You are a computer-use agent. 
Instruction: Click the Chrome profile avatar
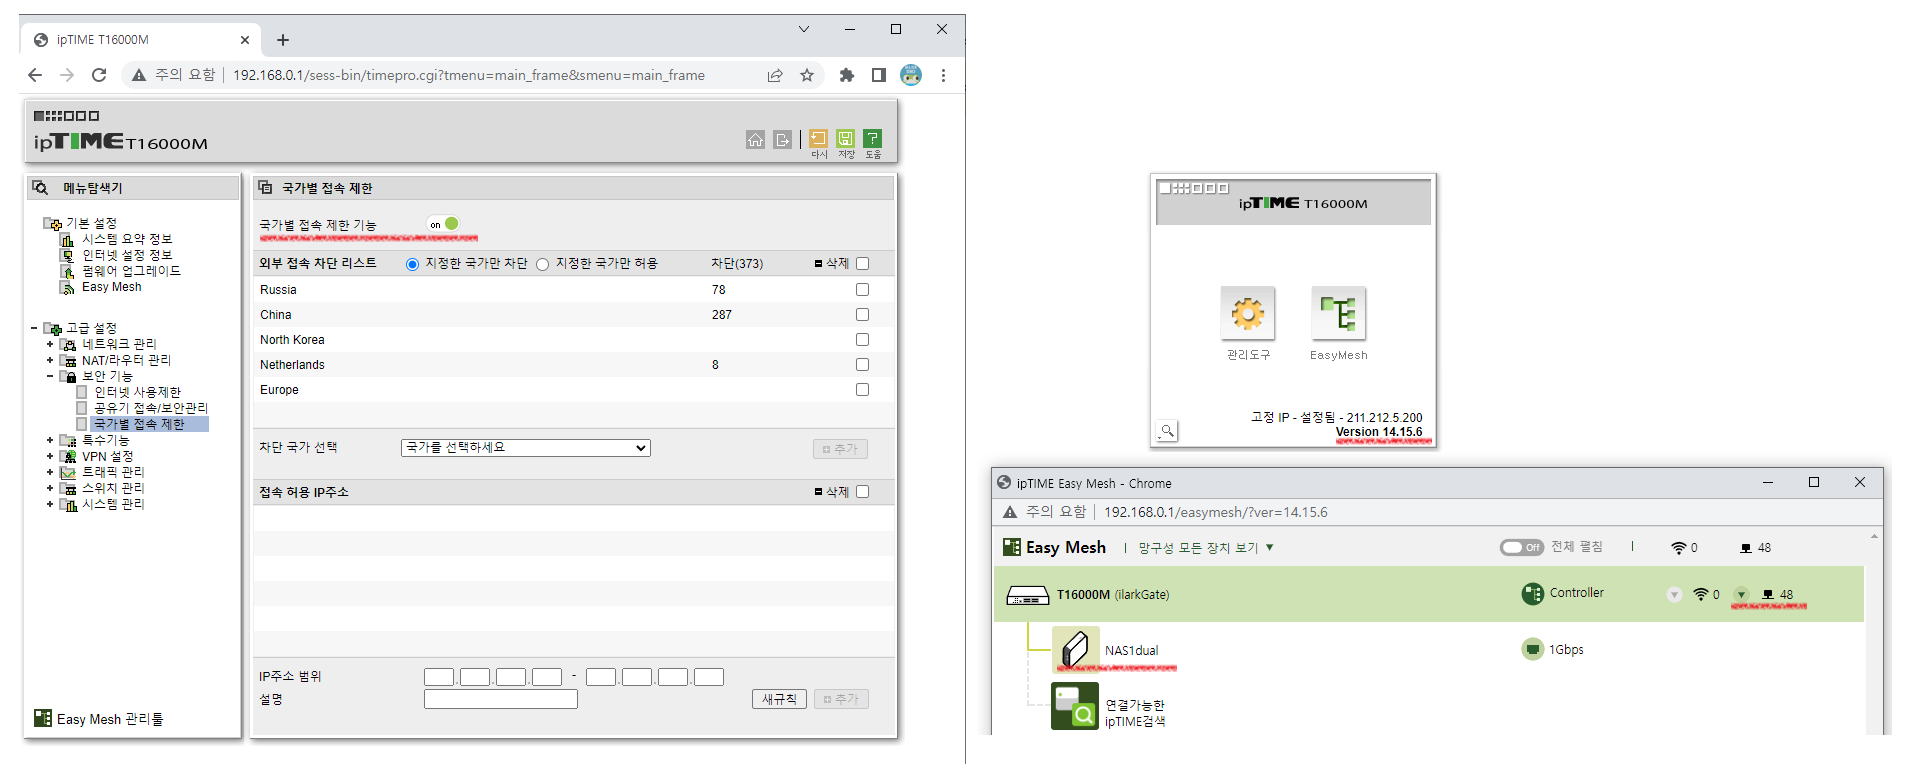pos(911,75)
